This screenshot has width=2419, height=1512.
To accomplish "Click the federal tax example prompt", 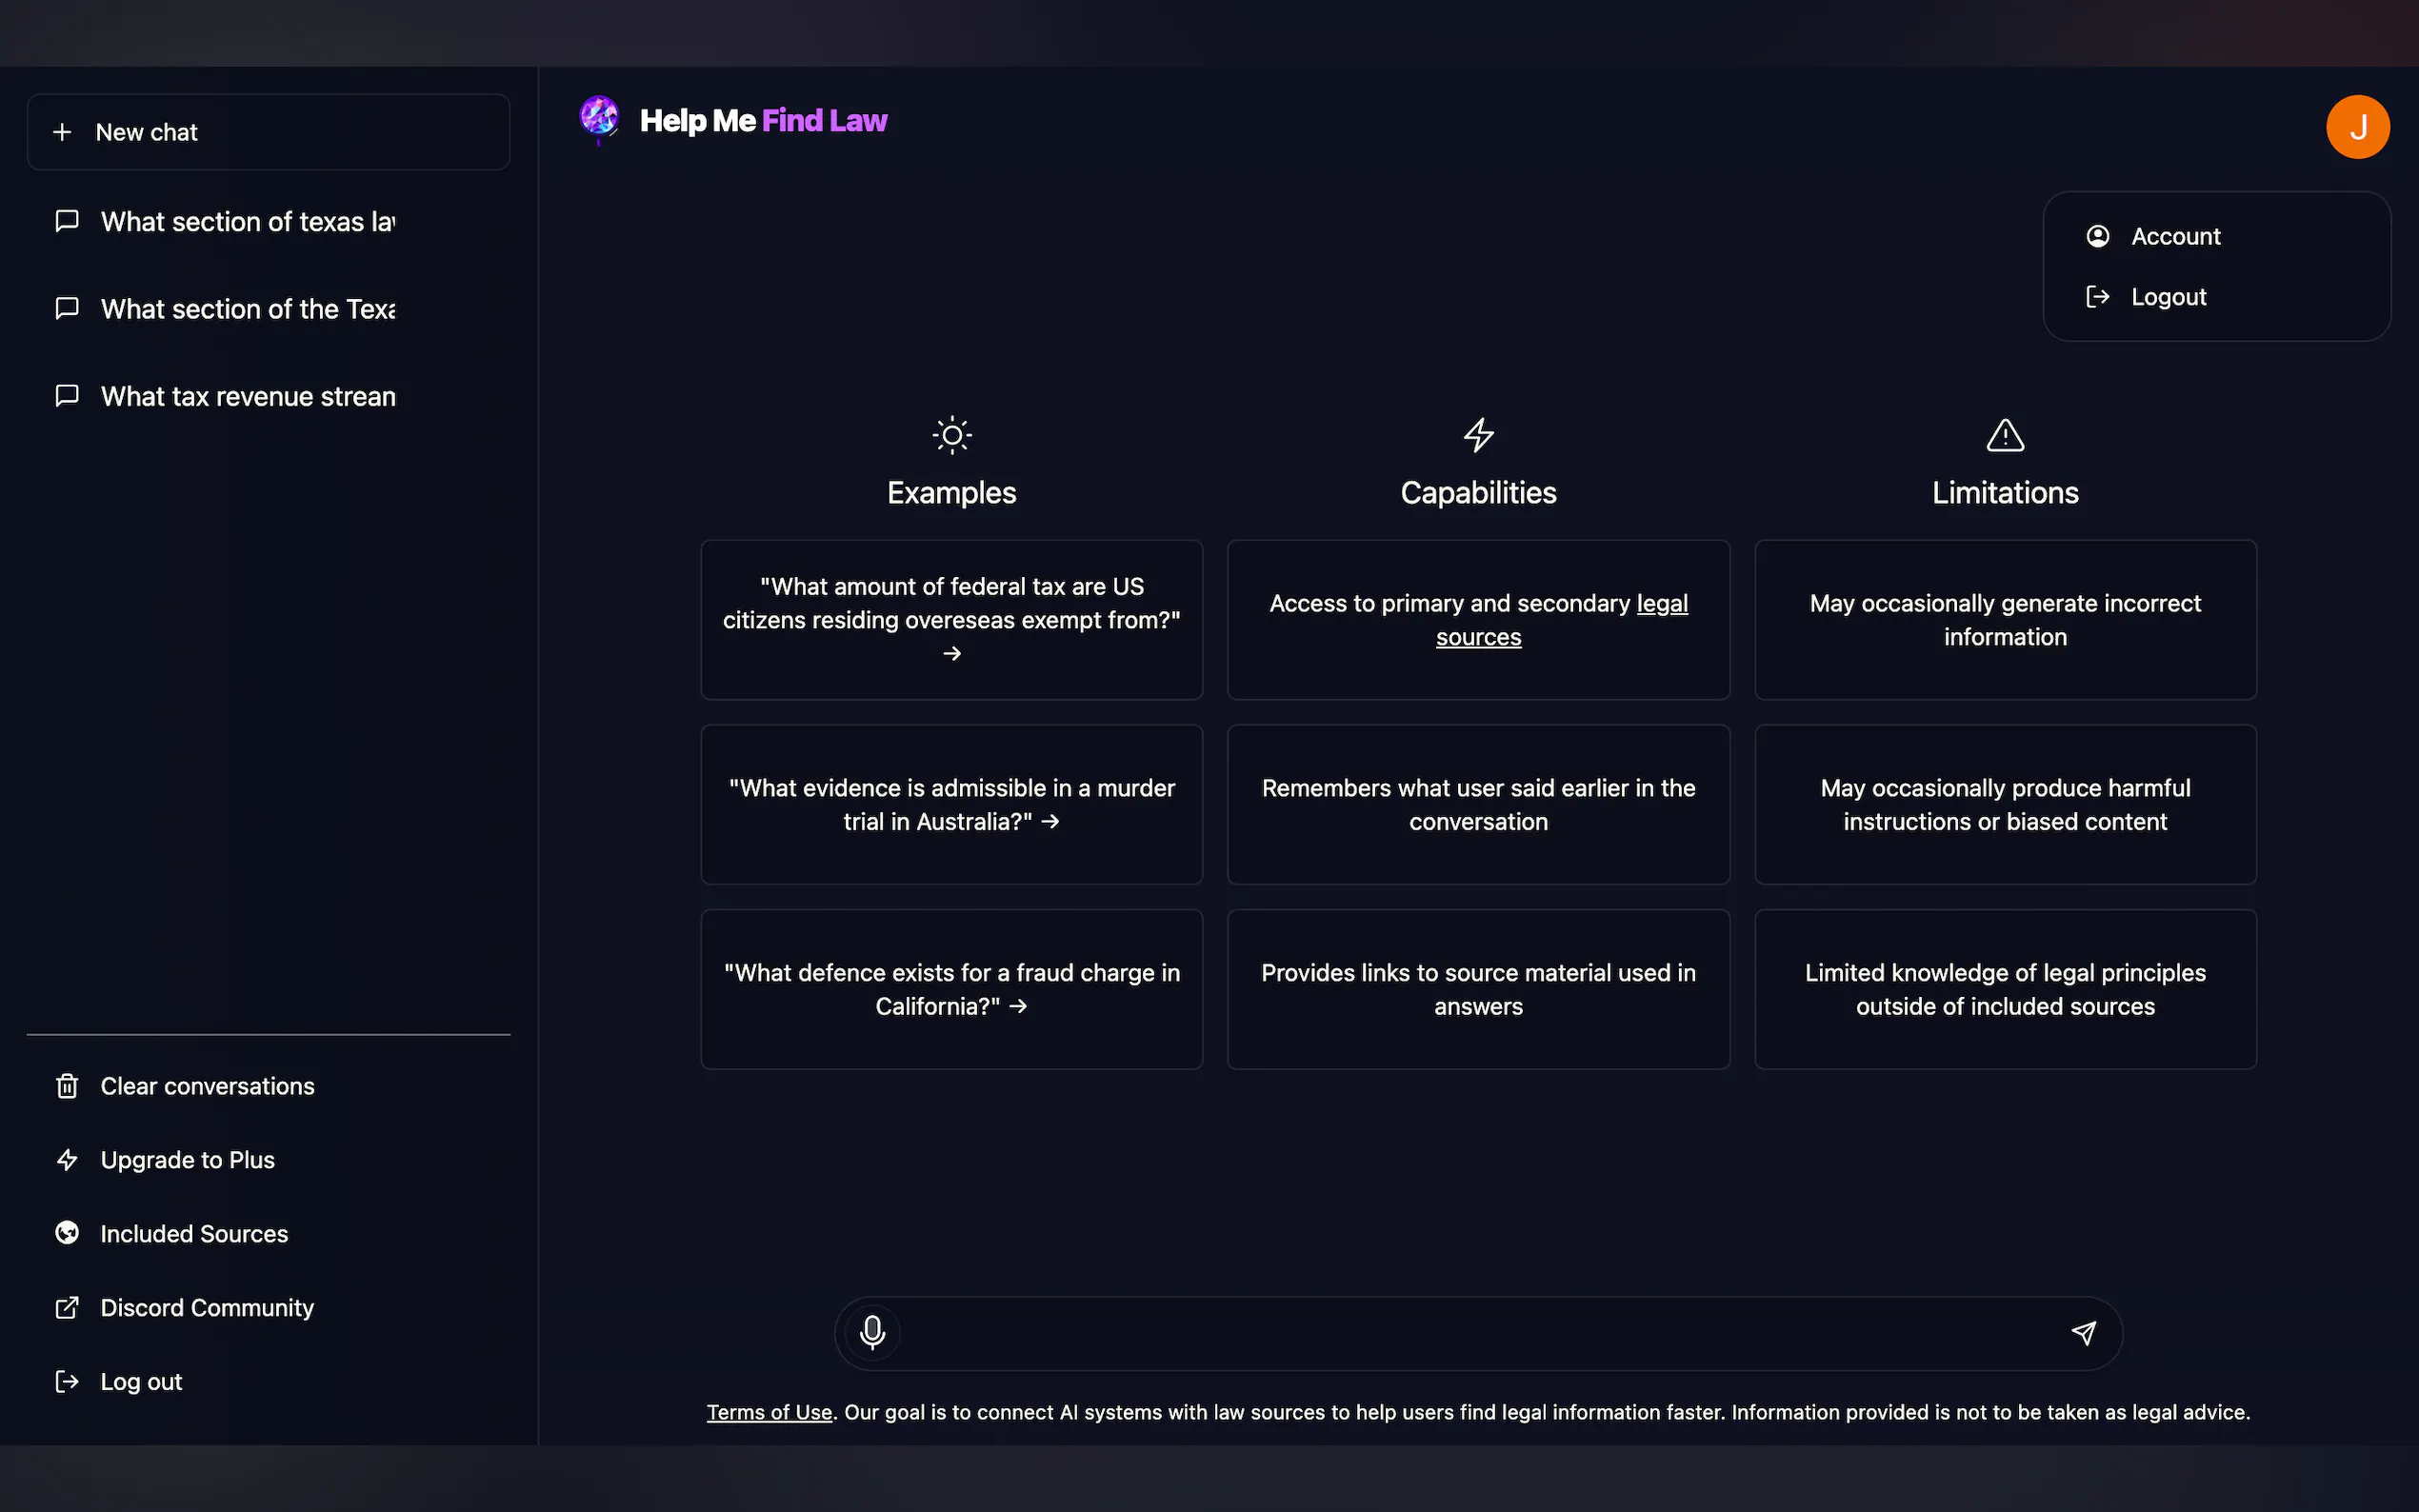I will (951, 619).
